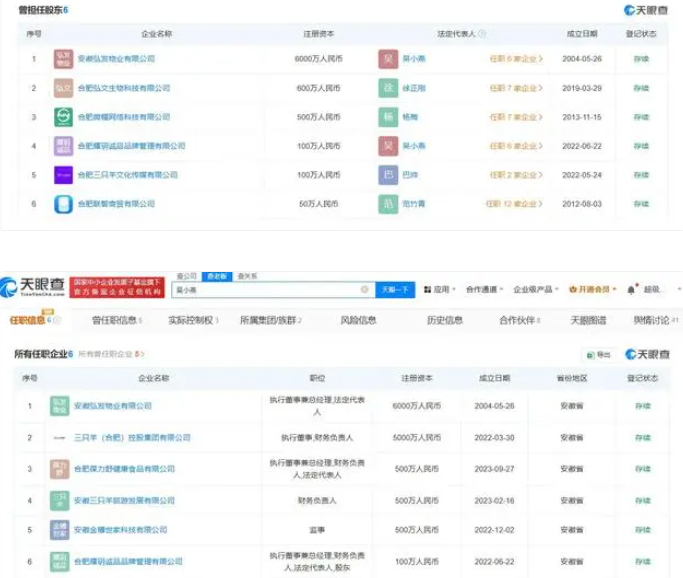Open the 三只羊（合肥）控股集团有限公司 link

(133, 438)
